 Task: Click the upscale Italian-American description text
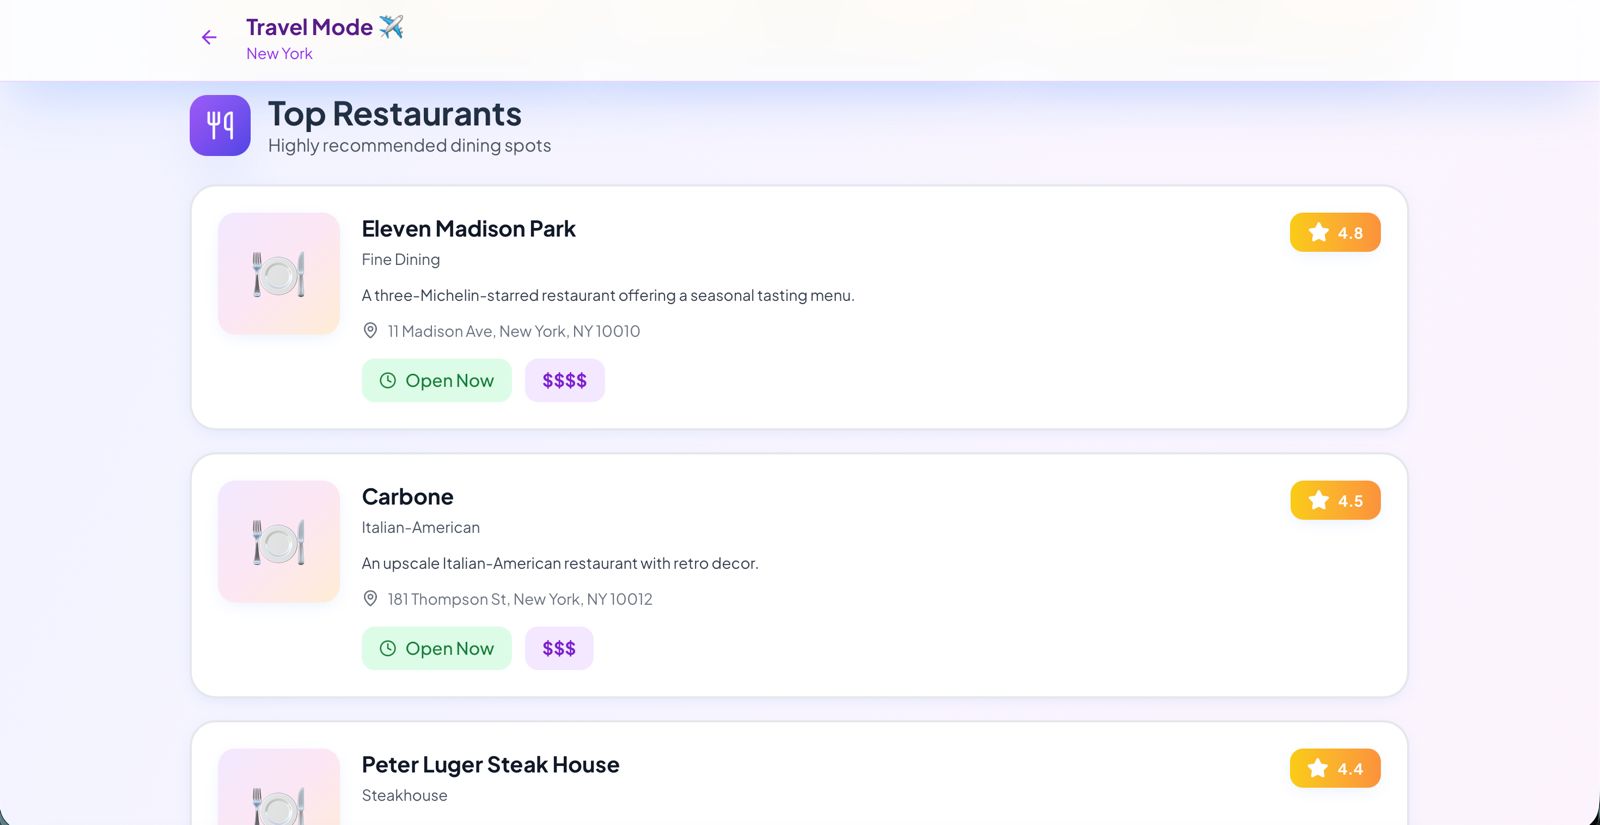click(x=560, y=563)
